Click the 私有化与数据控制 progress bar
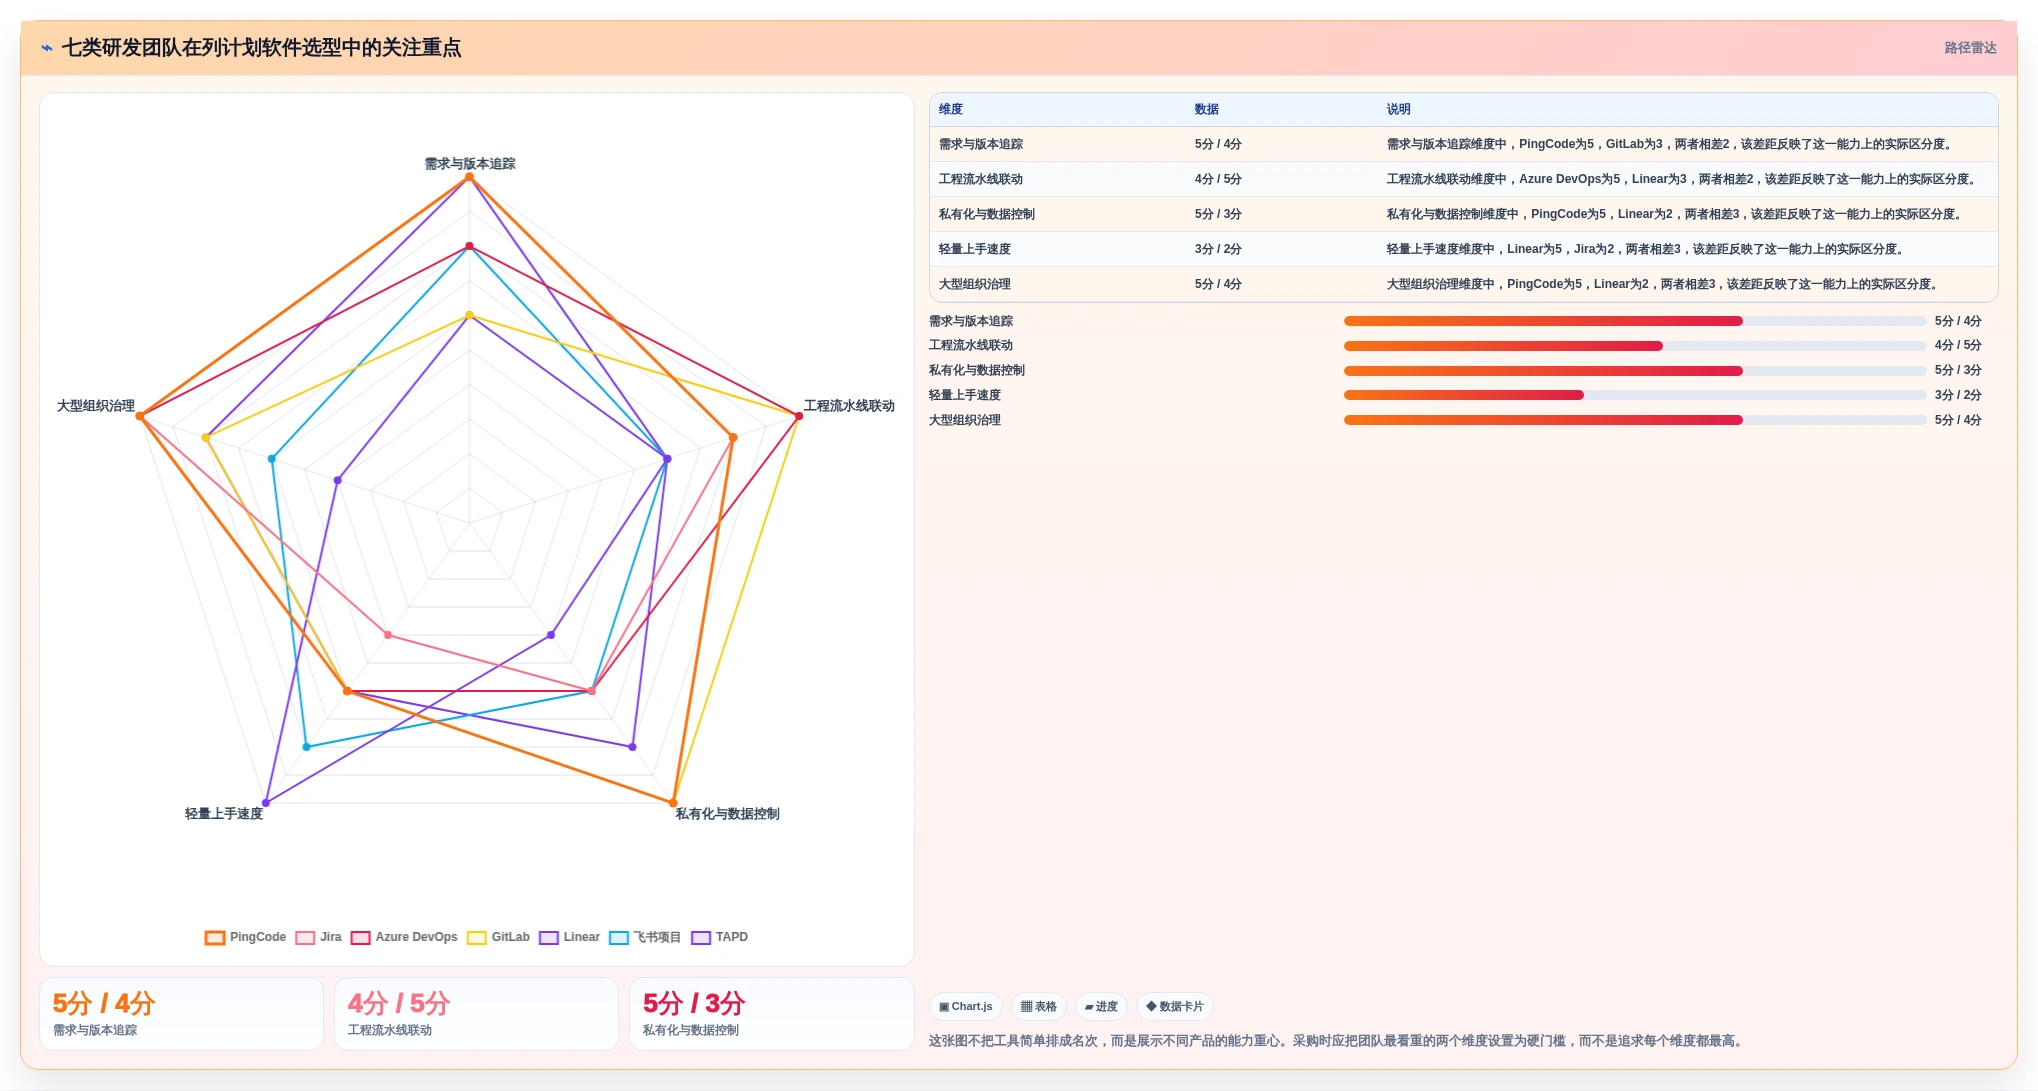The width and height of the screenshot is (2038, 1091). (1635, 371)
